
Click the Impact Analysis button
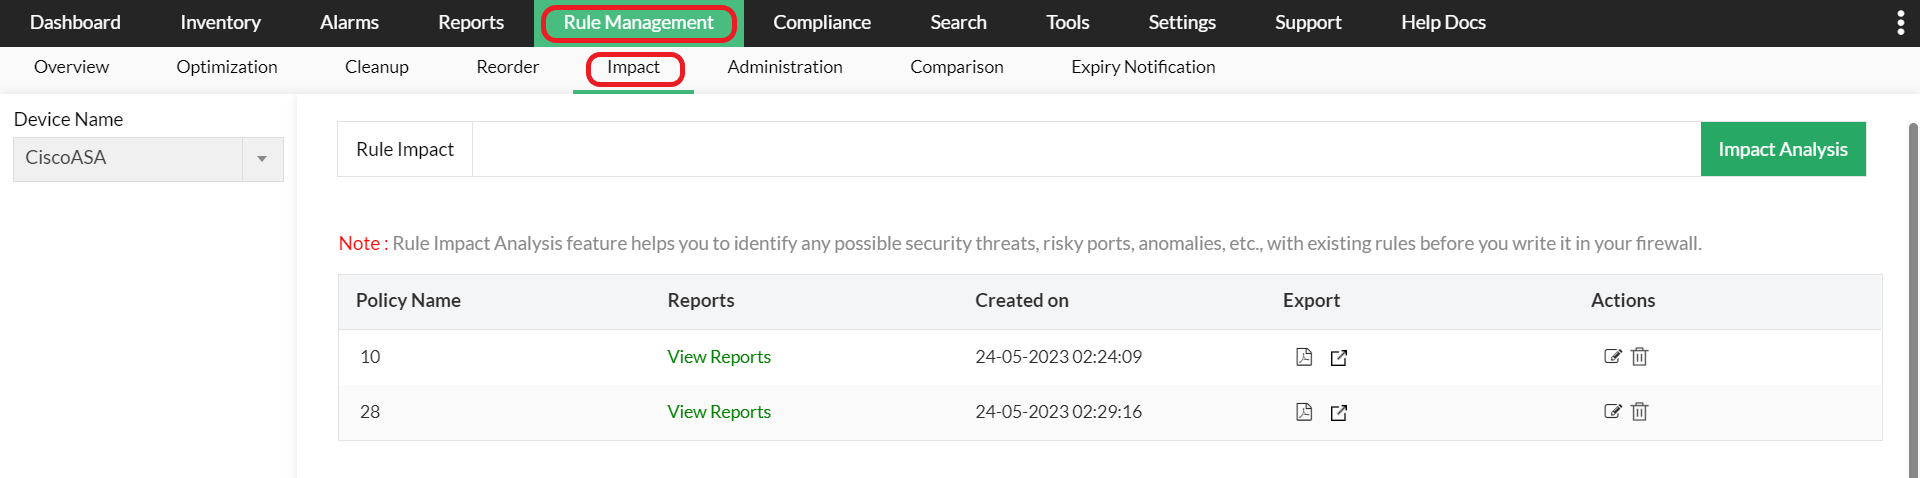pyautogui.click(x=1782, y=149)
